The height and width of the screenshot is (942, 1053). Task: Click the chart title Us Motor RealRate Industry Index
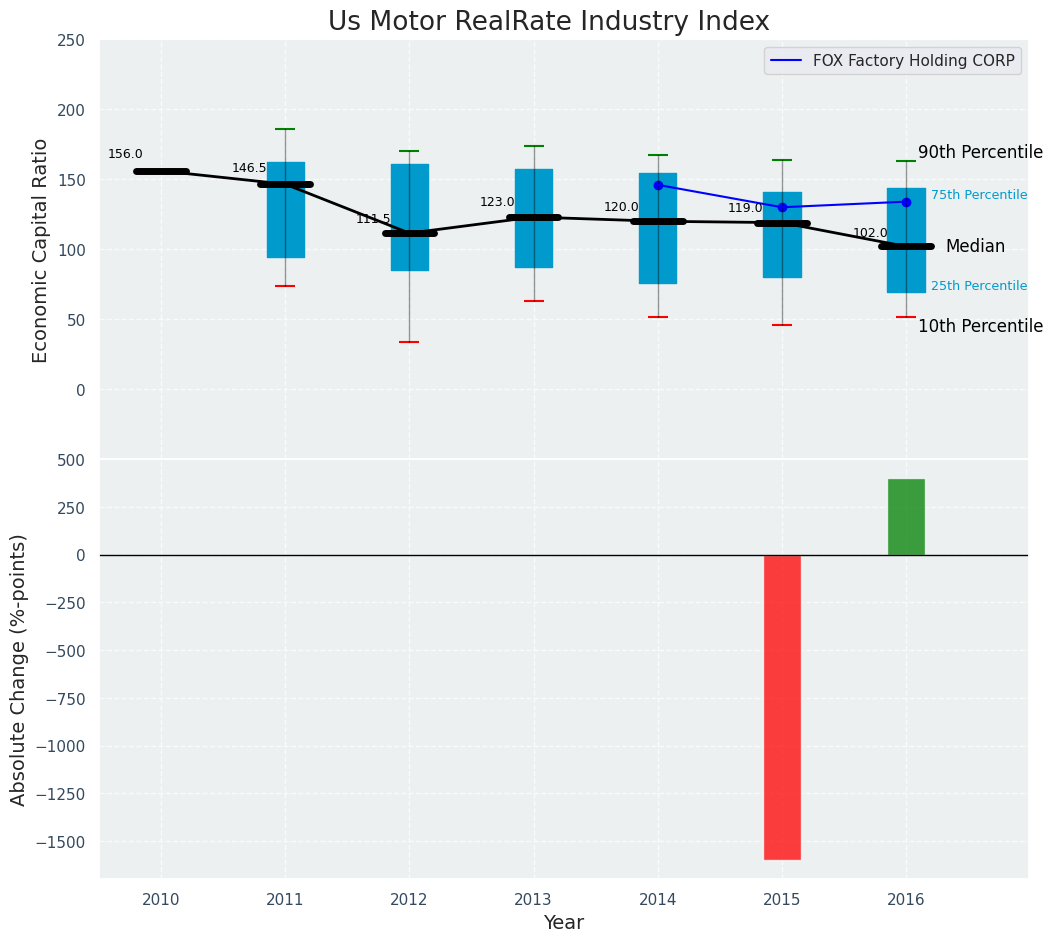pyautogui.click(x=548, y=22)
